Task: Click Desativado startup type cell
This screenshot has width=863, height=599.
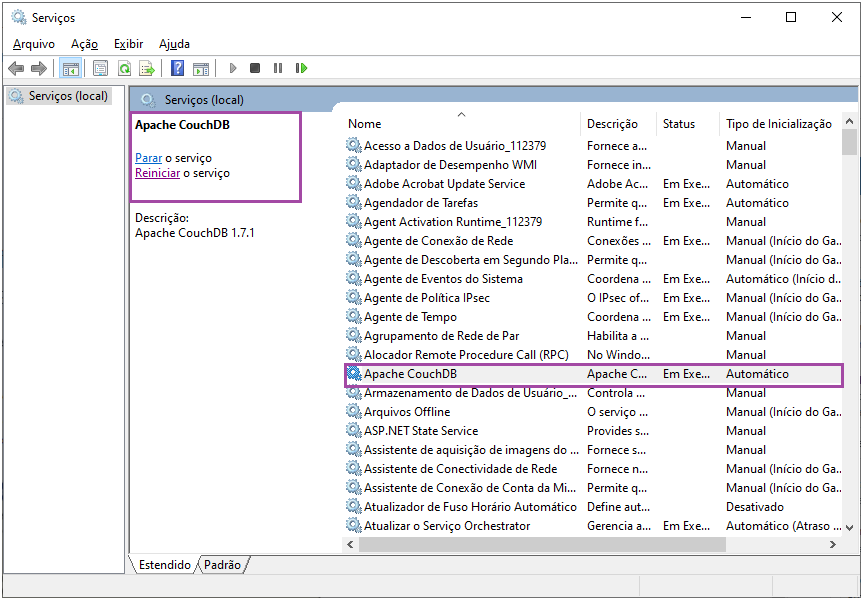Action: 755,507
